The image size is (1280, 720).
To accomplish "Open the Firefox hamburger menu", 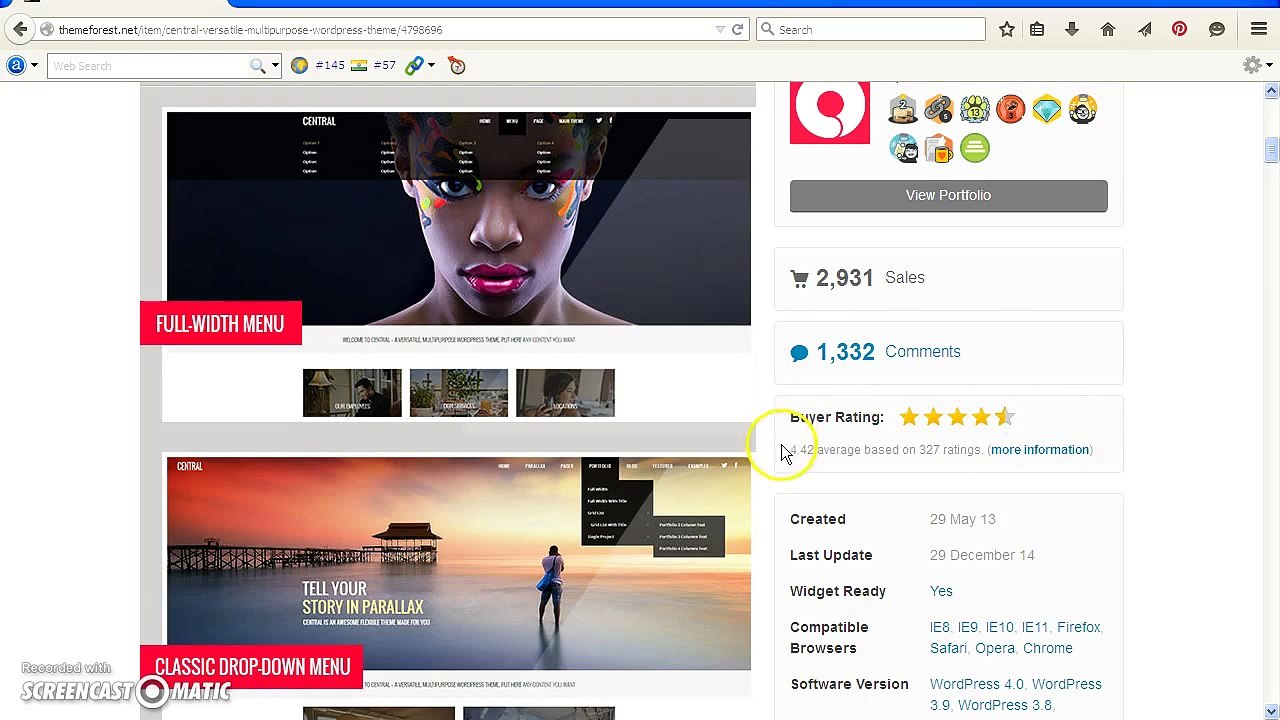I will [1259, 30].
